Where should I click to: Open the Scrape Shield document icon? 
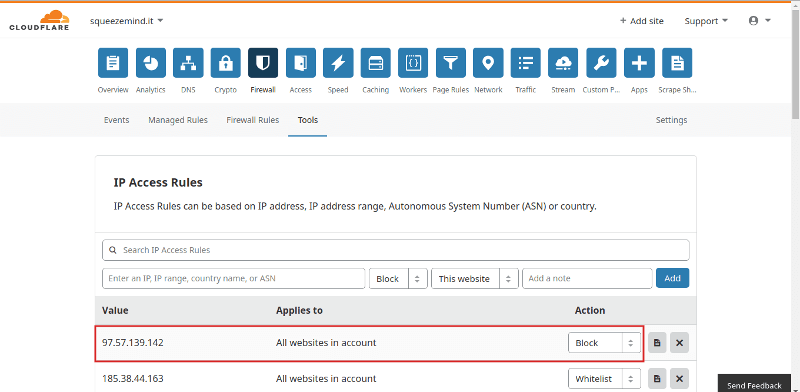point(677,63)
